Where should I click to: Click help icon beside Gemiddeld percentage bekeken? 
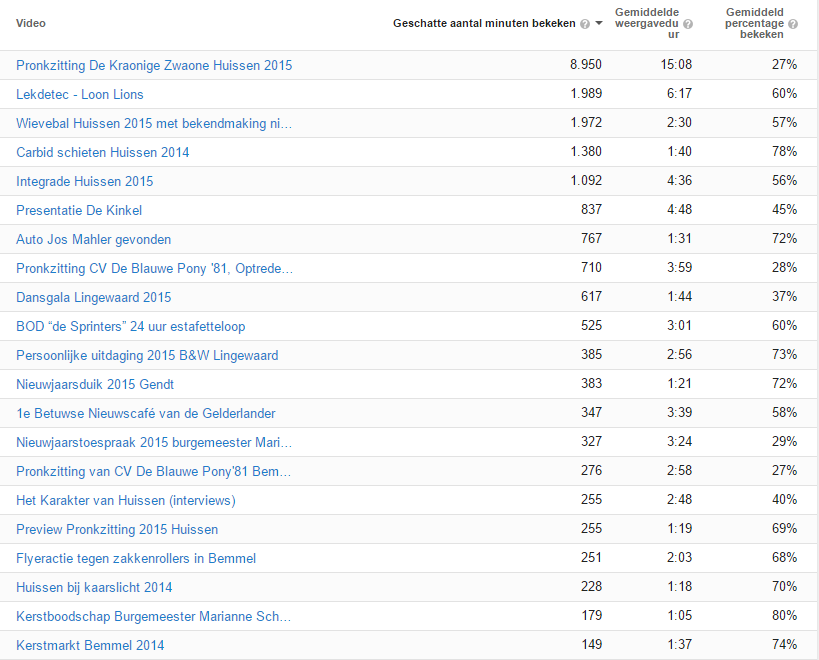[792, 23]
